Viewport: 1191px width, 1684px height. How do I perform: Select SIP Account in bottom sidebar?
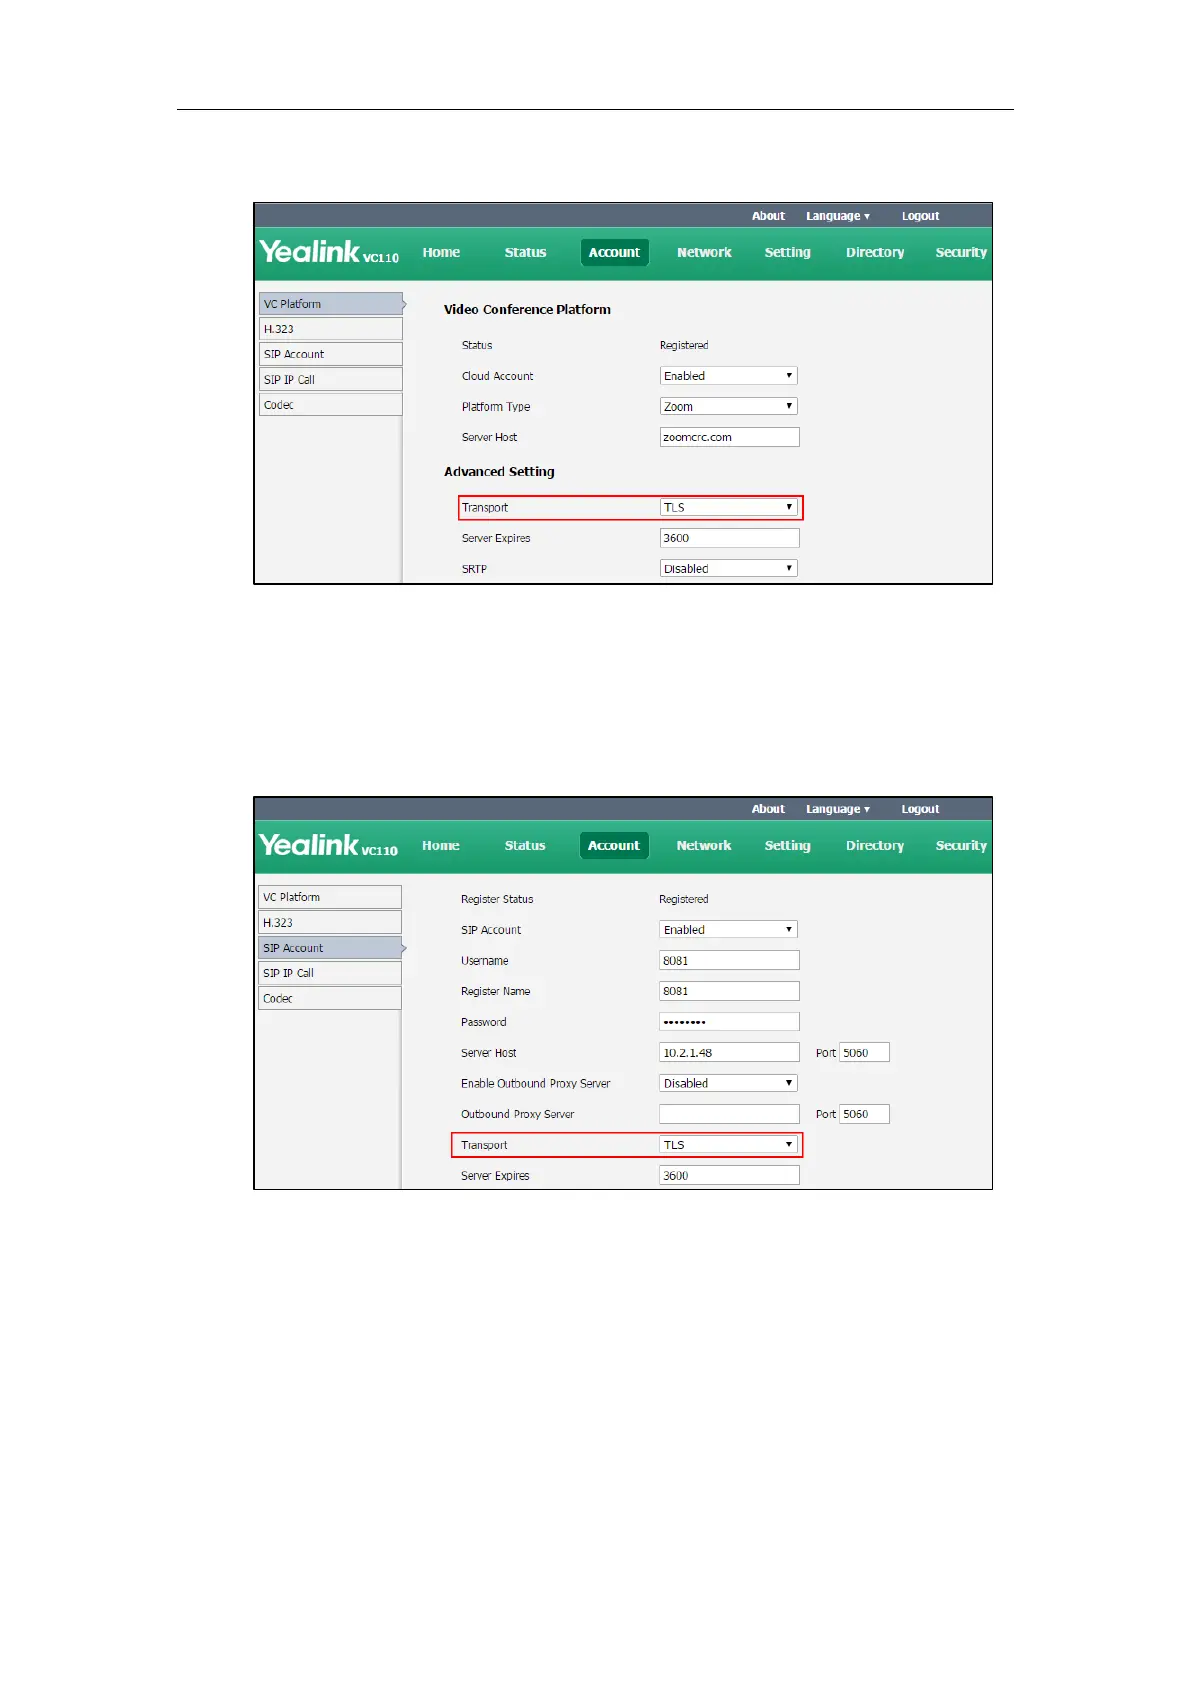point(331,948)
